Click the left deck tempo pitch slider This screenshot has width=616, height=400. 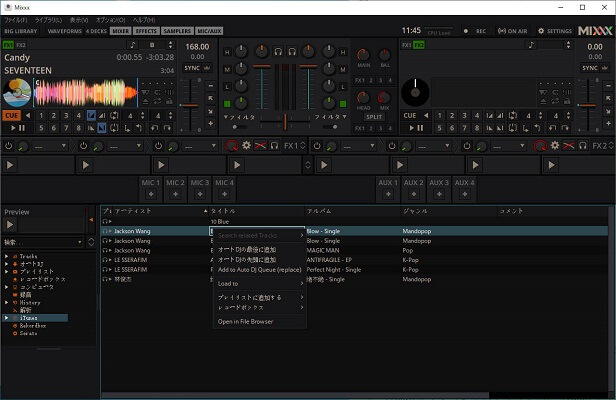tap(191, 105)
